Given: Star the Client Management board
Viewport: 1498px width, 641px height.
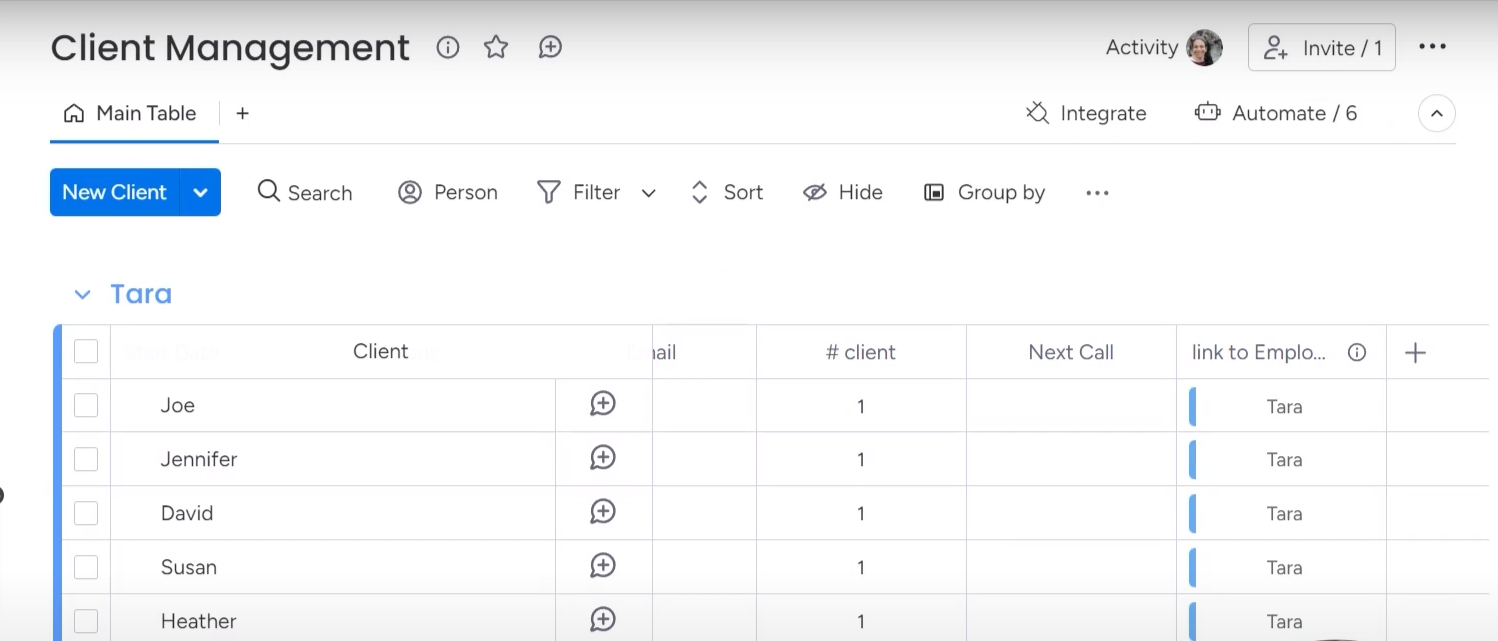Looking at the screenshot, I should tap(496, 47).
